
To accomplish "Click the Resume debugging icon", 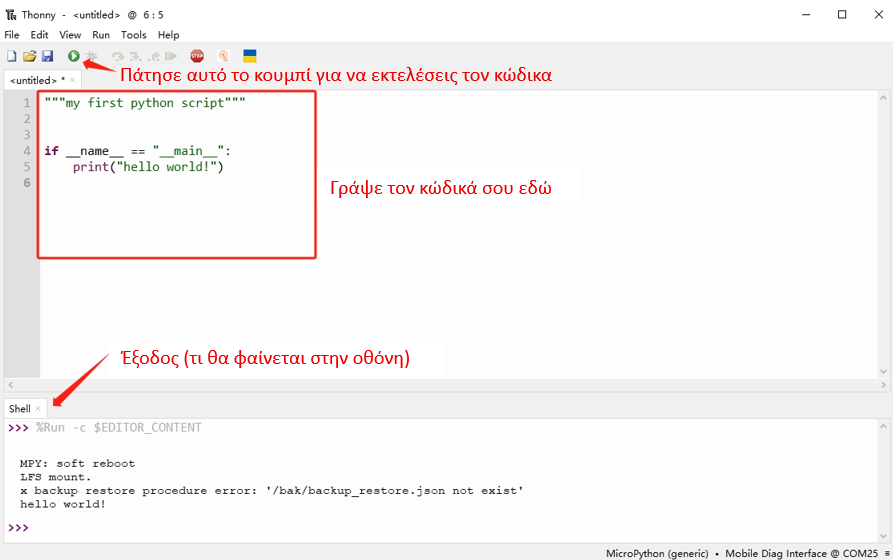I will pos(171,56).
